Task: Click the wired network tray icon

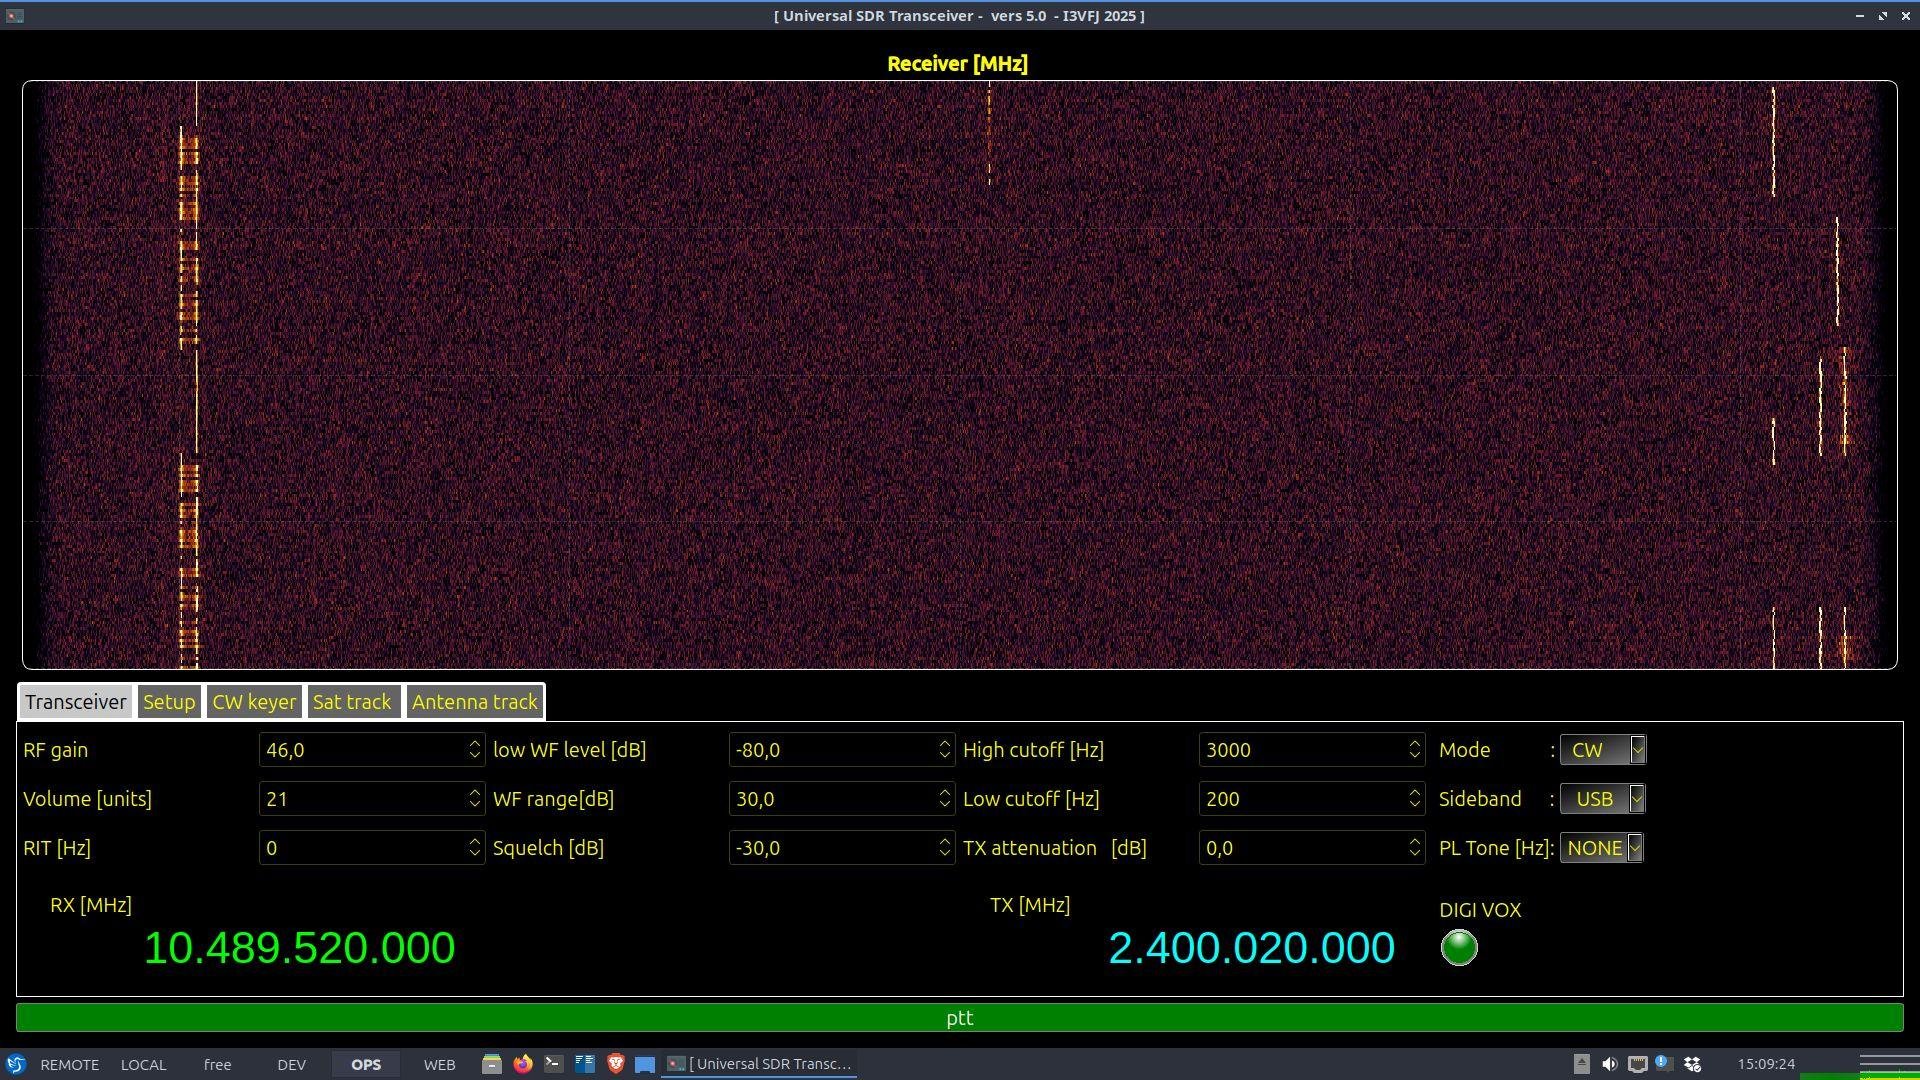Action: tap(1637, 1064)
